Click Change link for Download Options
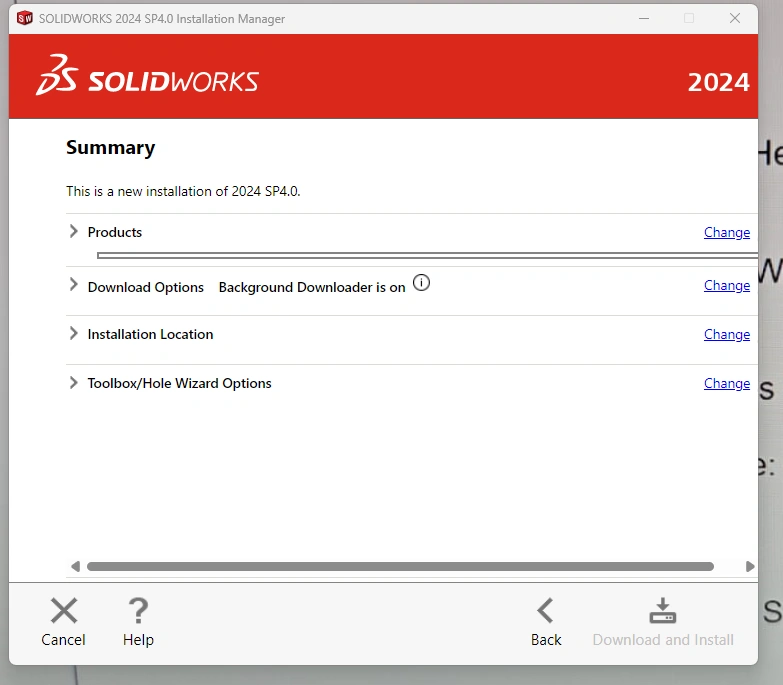This screenshot has height=685, width=783. coord(727,286)
